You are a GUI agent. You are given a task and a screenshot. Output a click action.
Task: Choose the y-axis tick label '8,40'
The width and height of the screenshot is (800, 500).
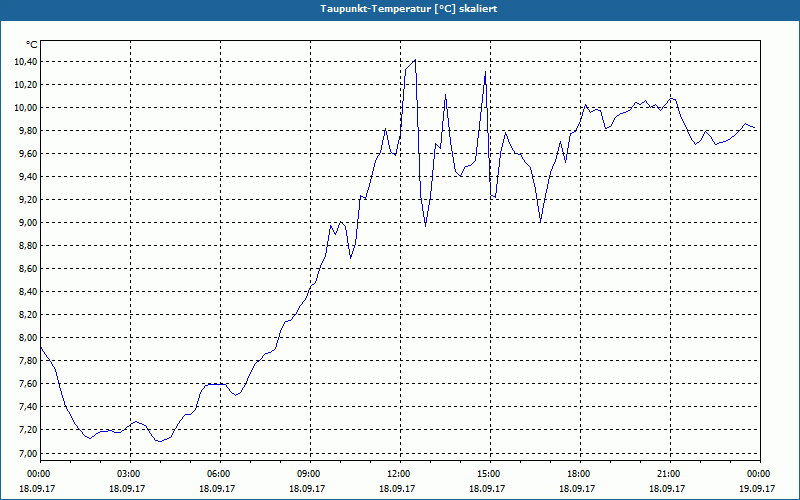point(29,291)
